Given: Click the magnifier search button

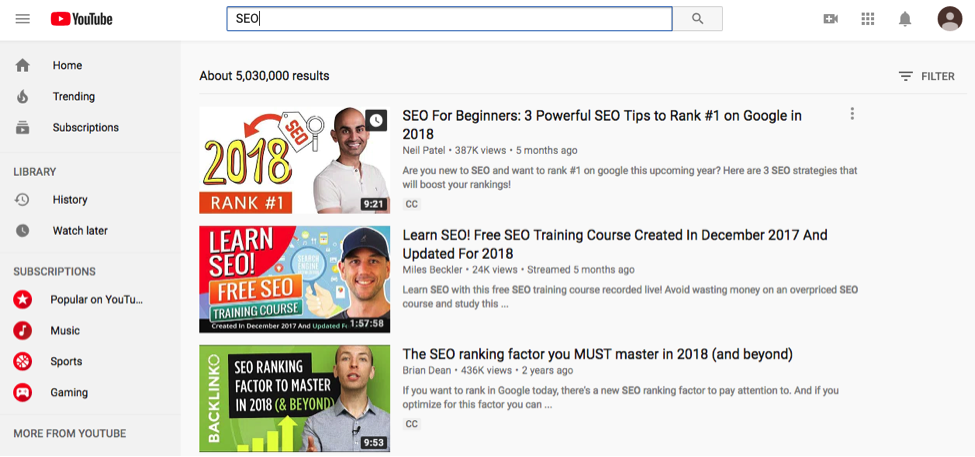Looking at the screenshot, I should click(698, 19).
